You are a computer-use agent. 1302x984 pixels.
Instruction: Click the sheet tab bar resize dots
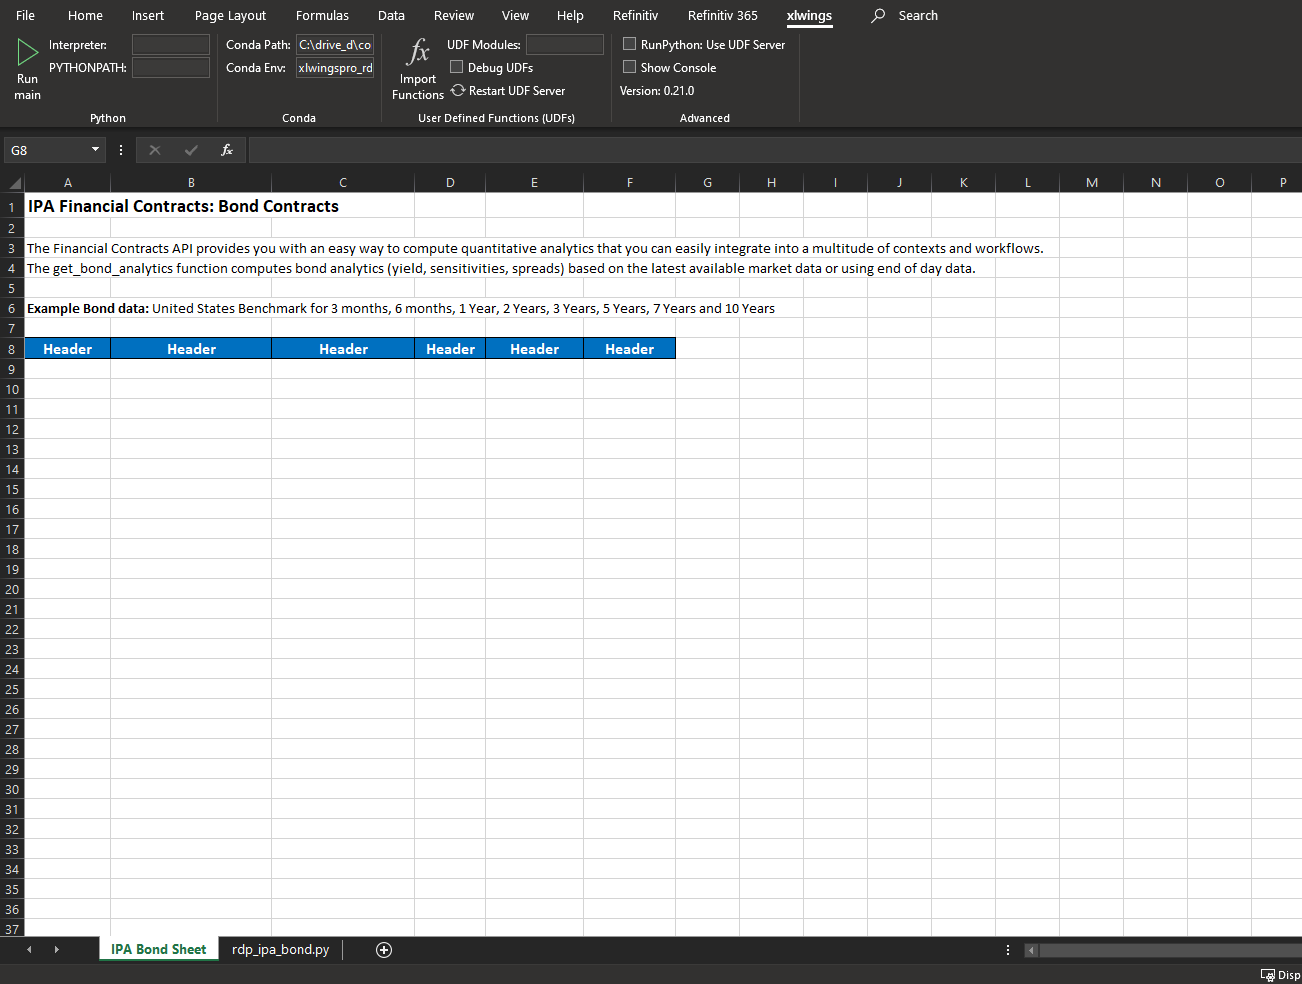coord(1008,950)
